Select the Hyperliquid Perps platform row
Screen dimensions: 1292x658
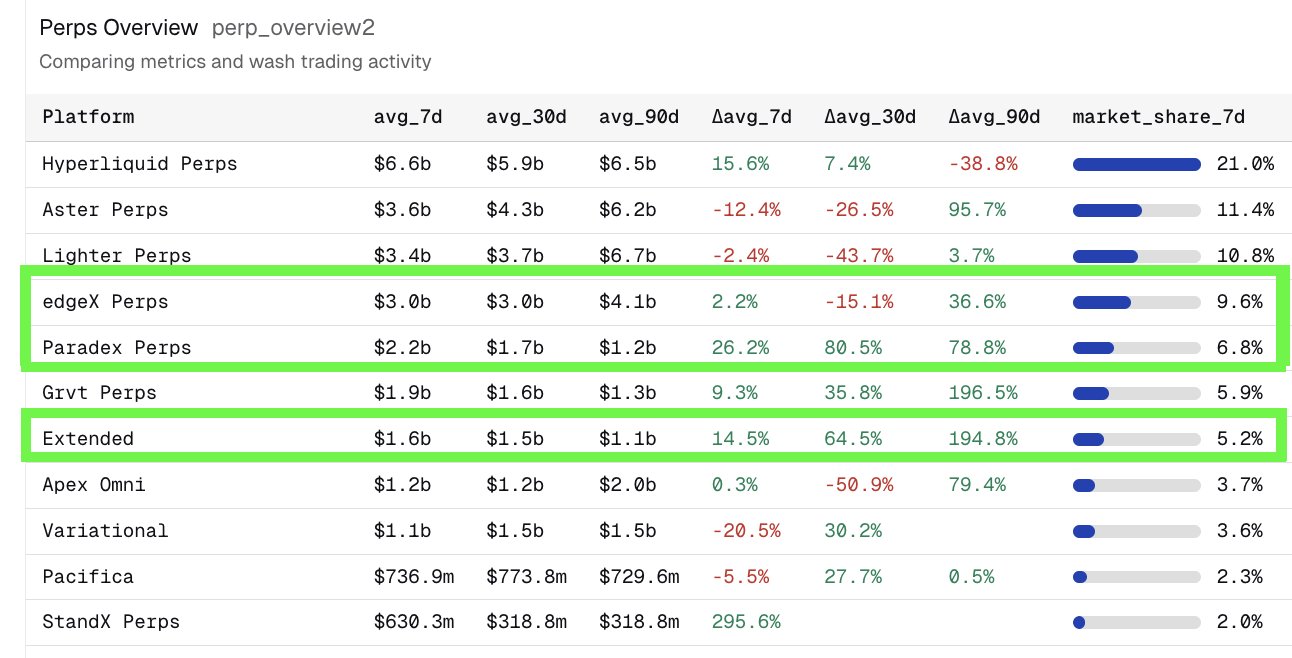coord(140,164)
